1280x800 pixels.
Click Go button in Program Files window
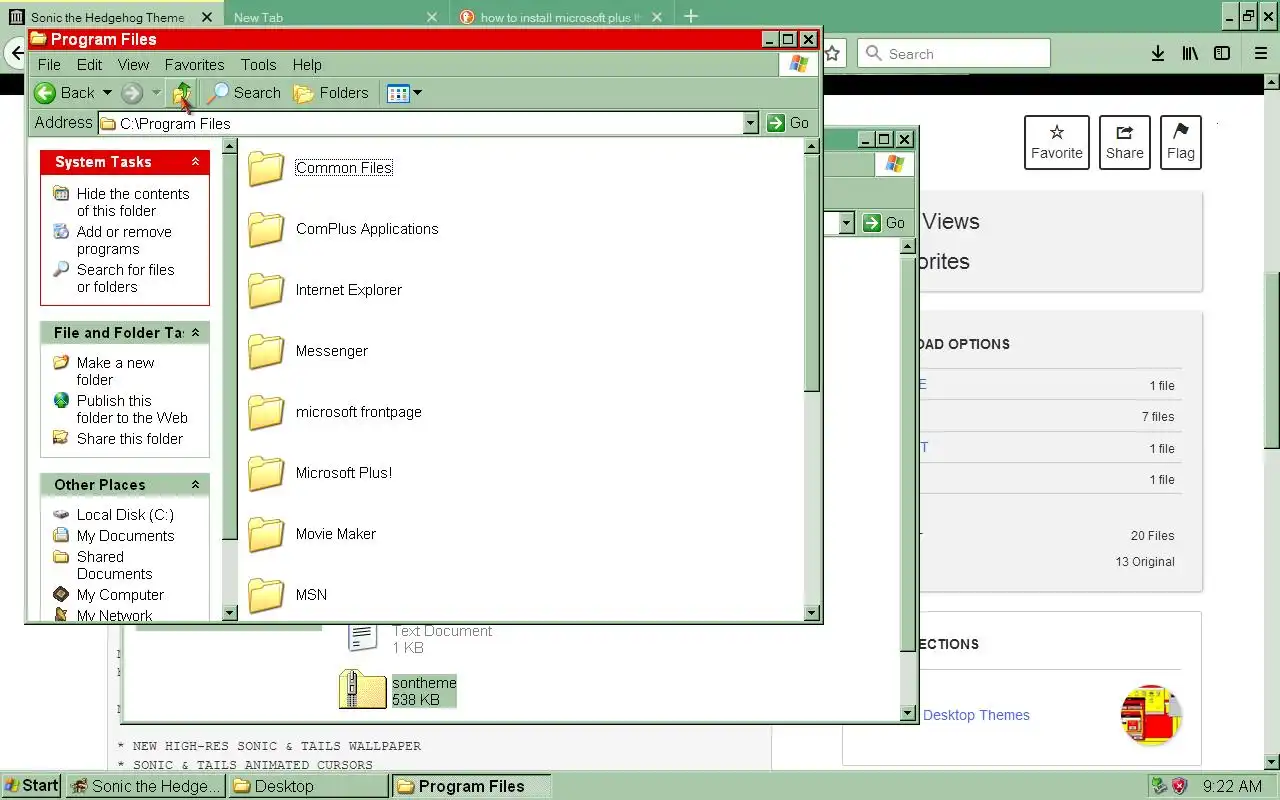789,123
